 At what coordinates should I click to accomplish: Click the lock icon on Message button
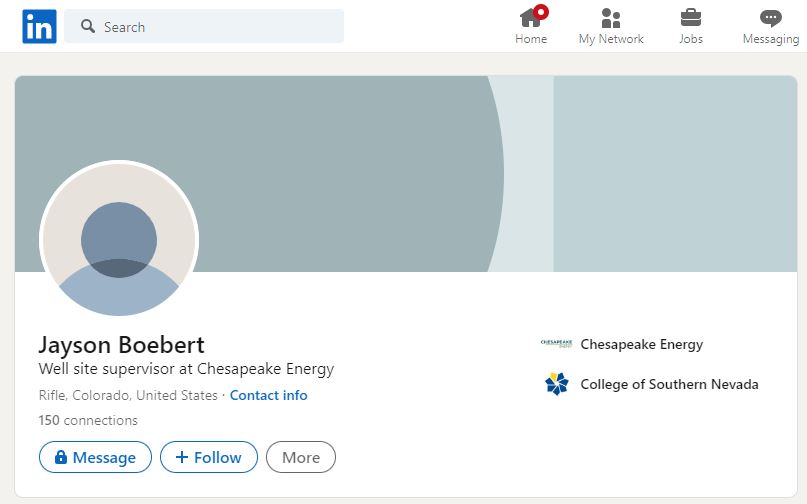pos(61,457)
